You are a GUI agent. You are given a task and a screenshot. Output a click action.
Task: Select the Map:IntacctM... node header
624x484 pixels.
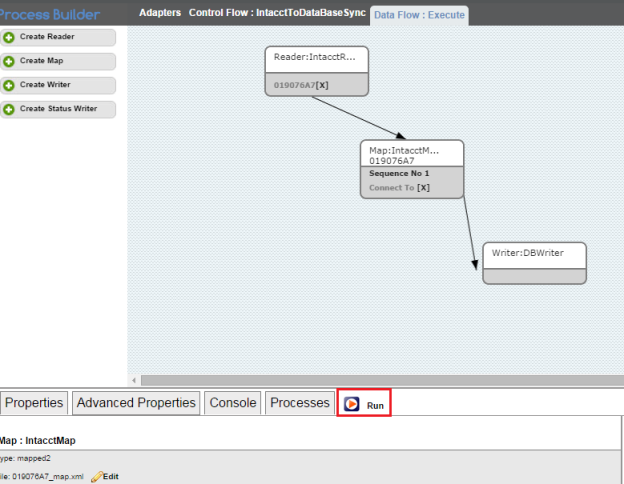(411, 154)
